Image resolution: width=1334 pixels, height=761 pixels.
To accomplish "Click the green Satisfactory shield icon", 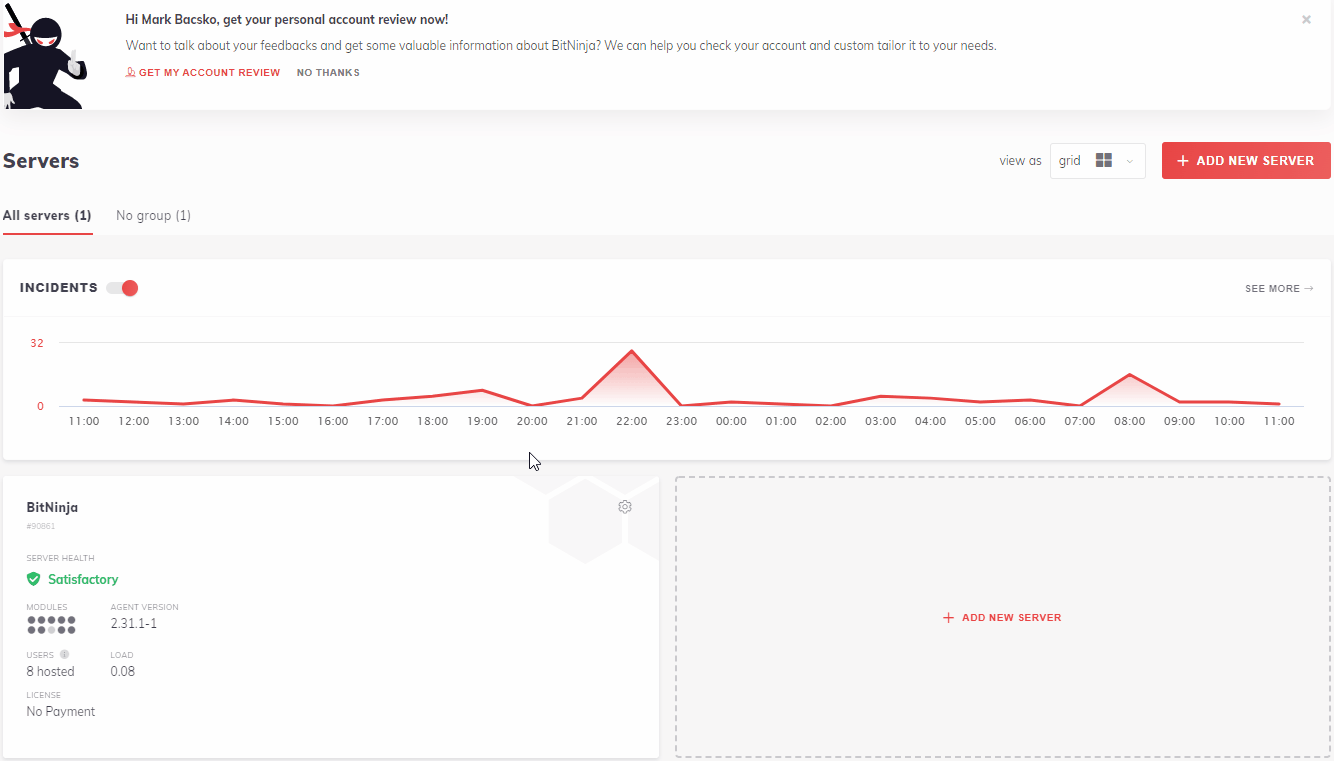I will point(34,579).
